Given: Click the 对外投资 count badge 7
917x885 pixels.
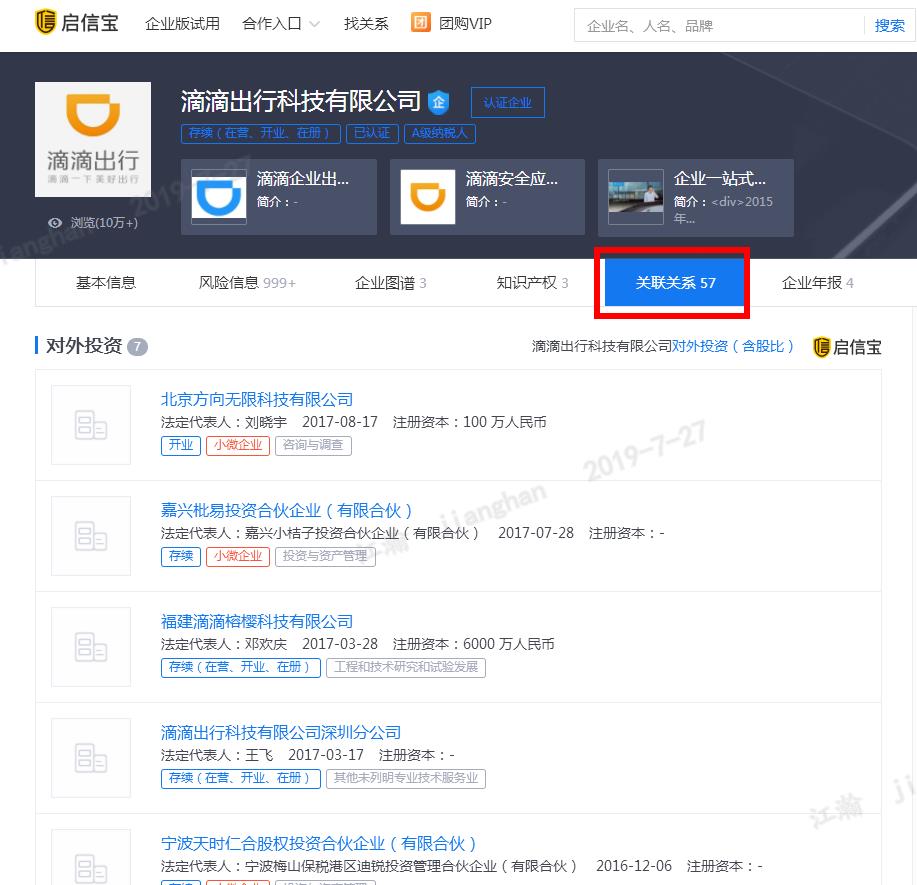Looking at the screenshot, I should tap(137, 346).
